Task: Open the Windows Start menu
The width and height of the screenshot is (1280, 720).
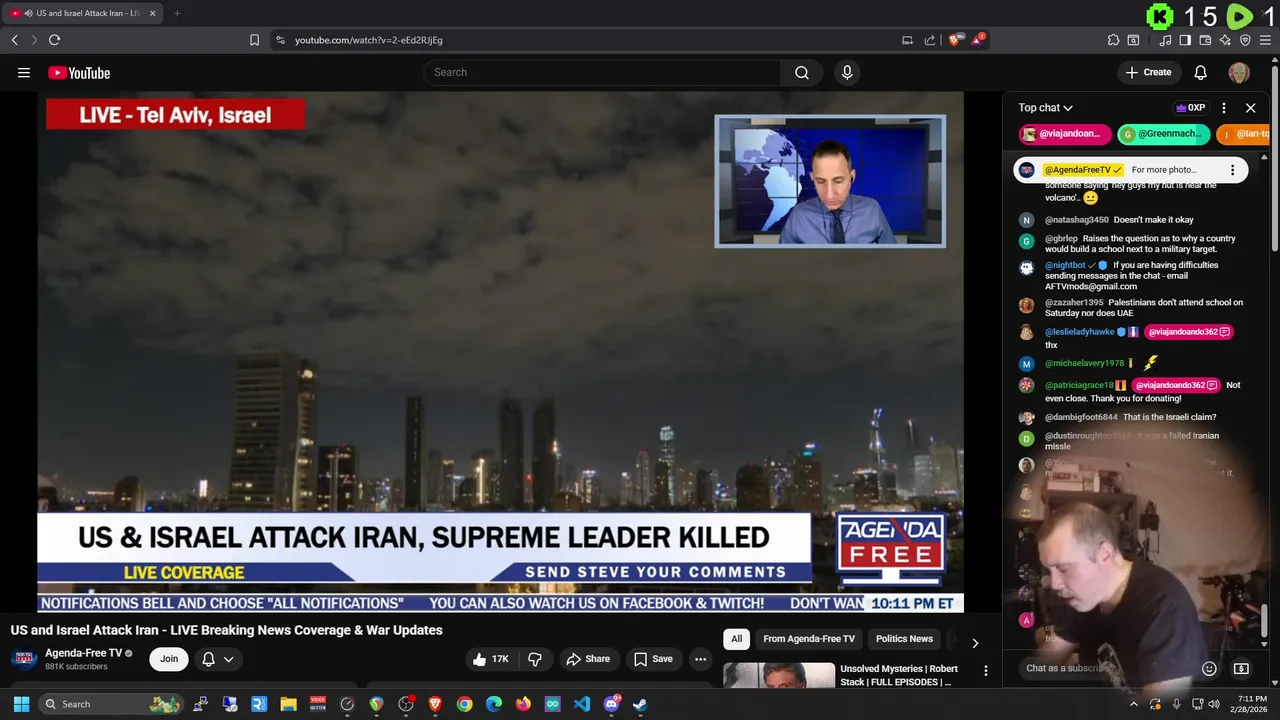Action: point(21,704)
